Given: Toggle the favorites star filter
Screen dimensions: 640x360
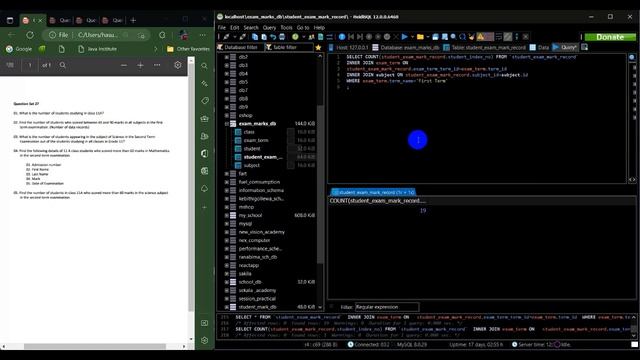Looking at the screenshot, I should coord(318,47).
